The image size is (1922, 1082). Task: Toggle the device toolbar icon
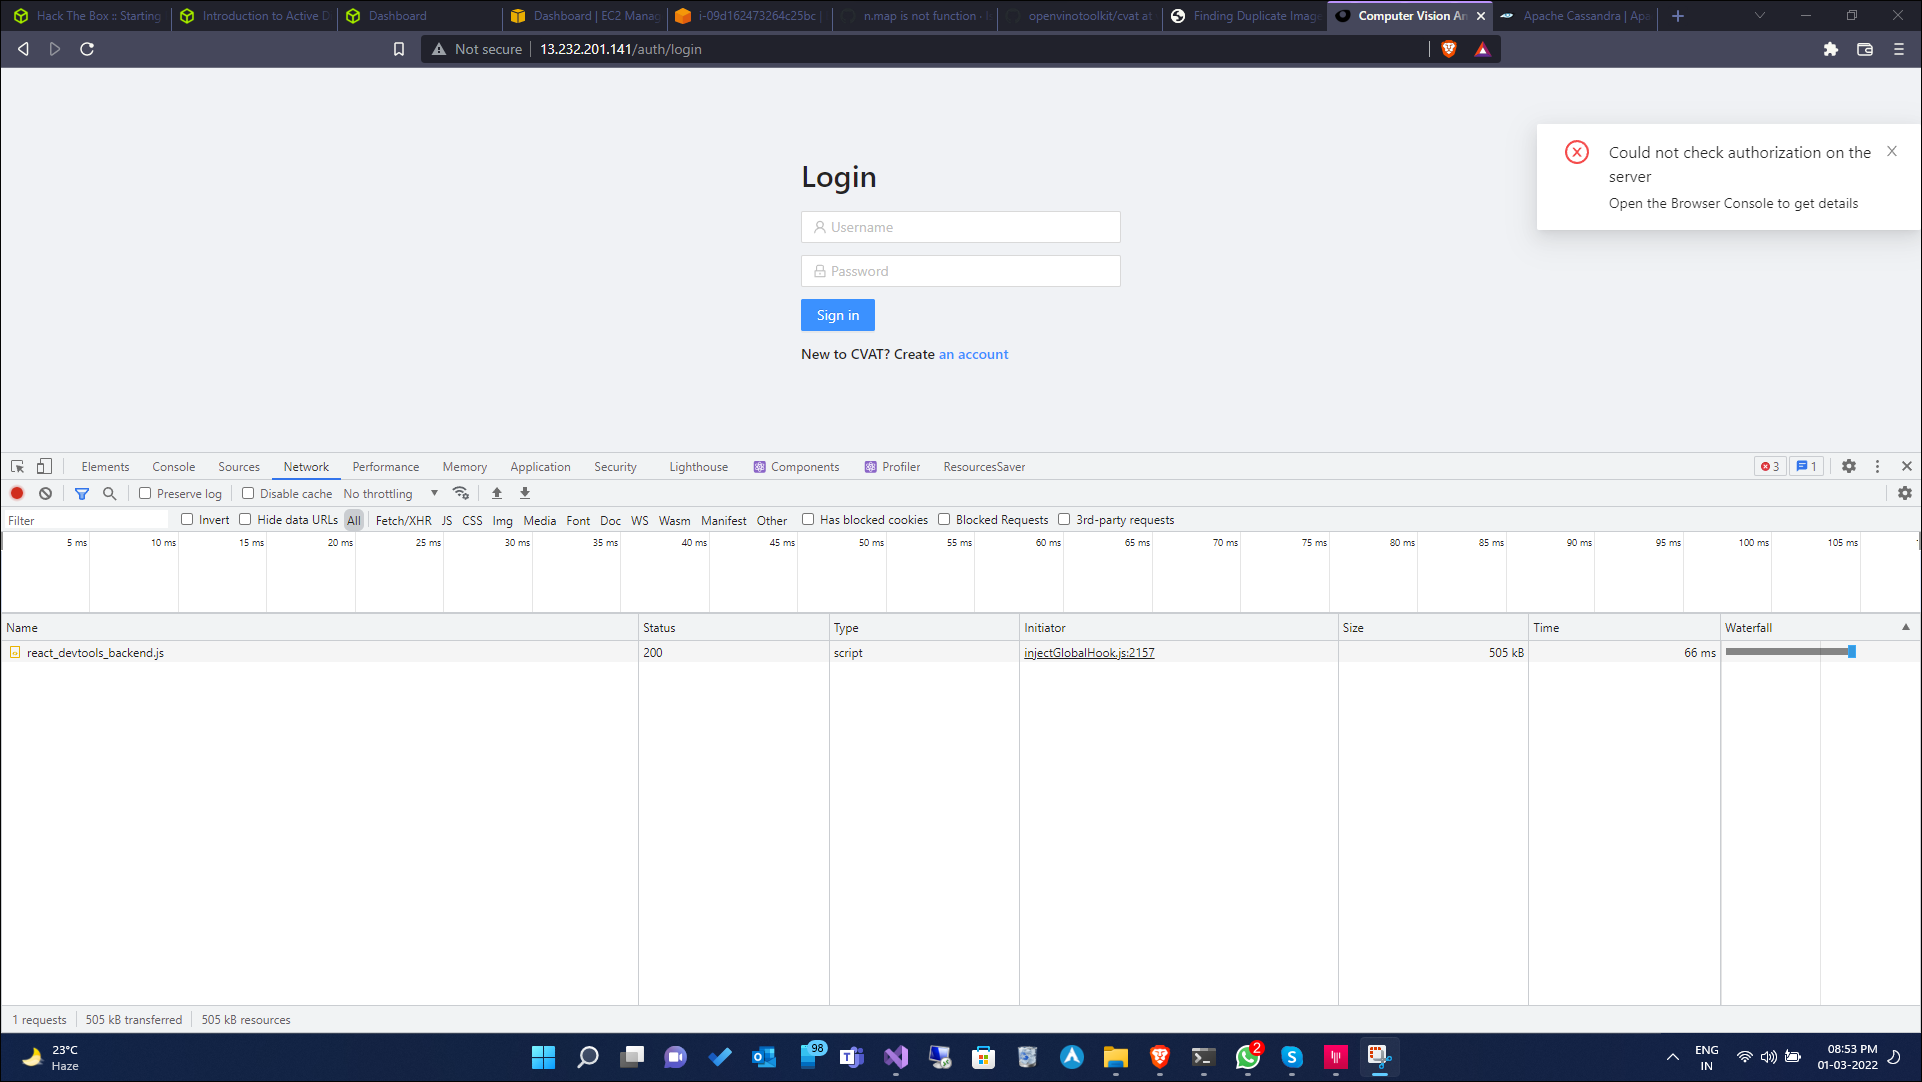(44, 467)
